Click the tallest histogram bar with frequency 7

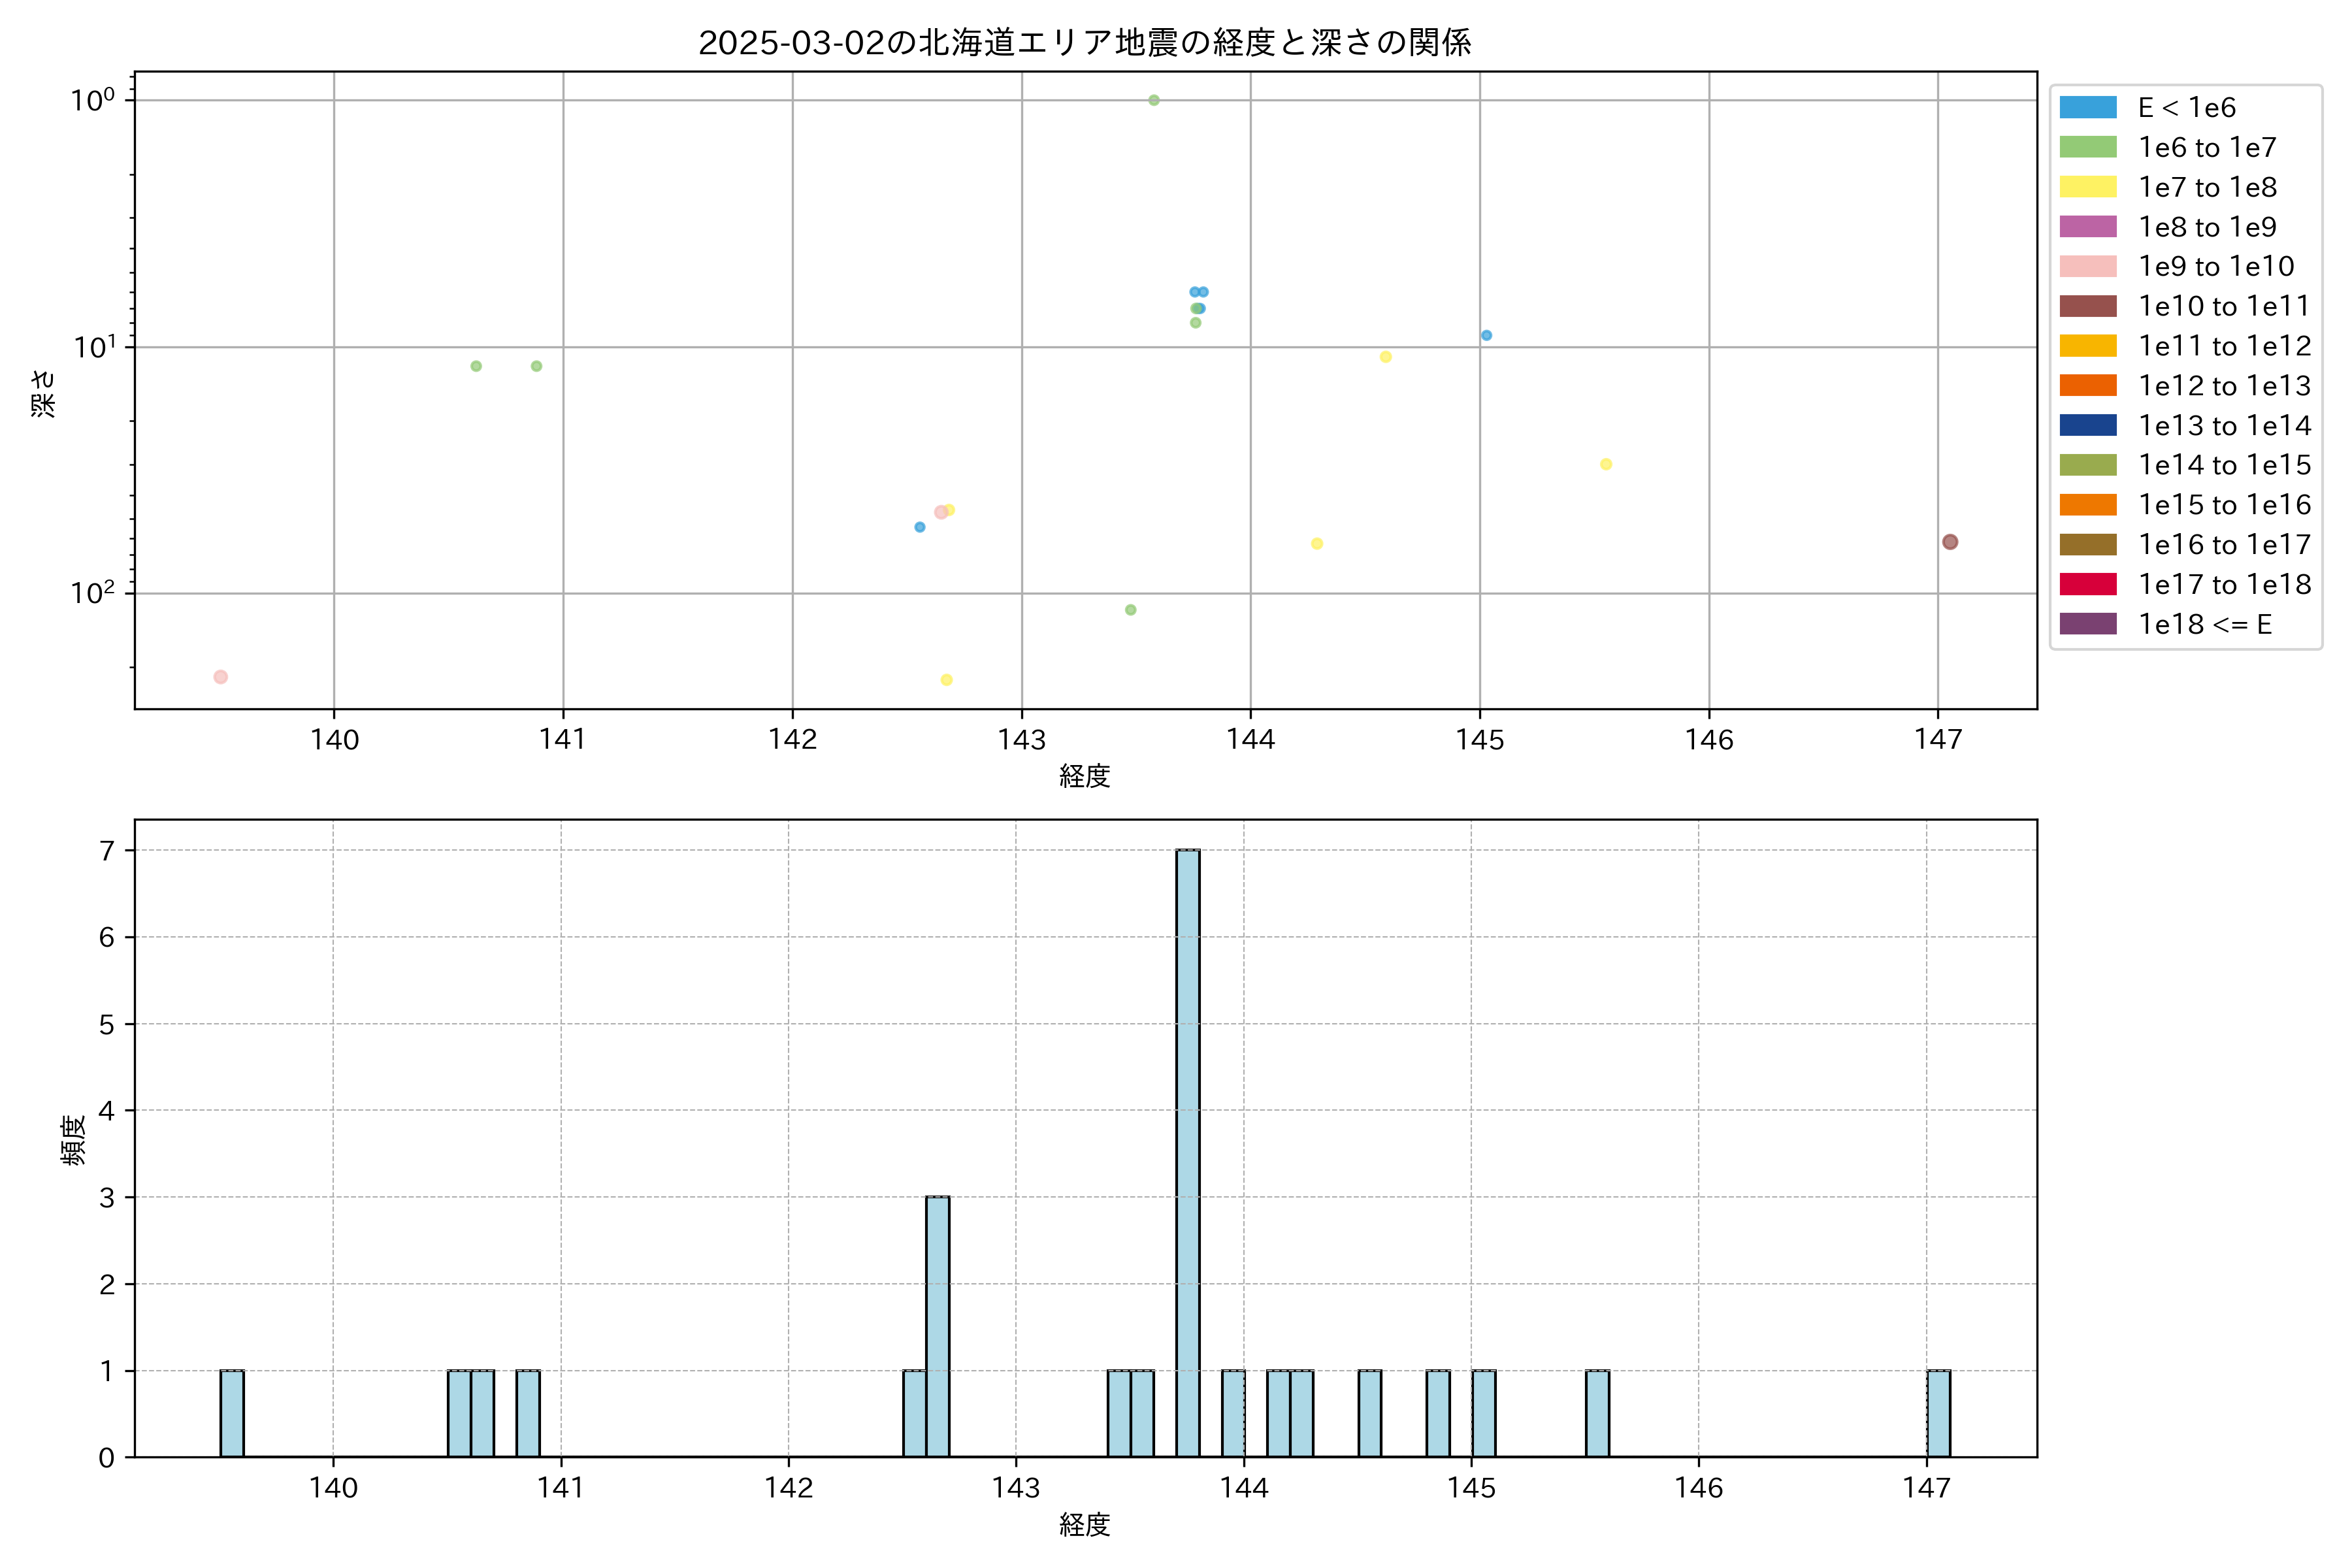click(x=1187, y=1150)
